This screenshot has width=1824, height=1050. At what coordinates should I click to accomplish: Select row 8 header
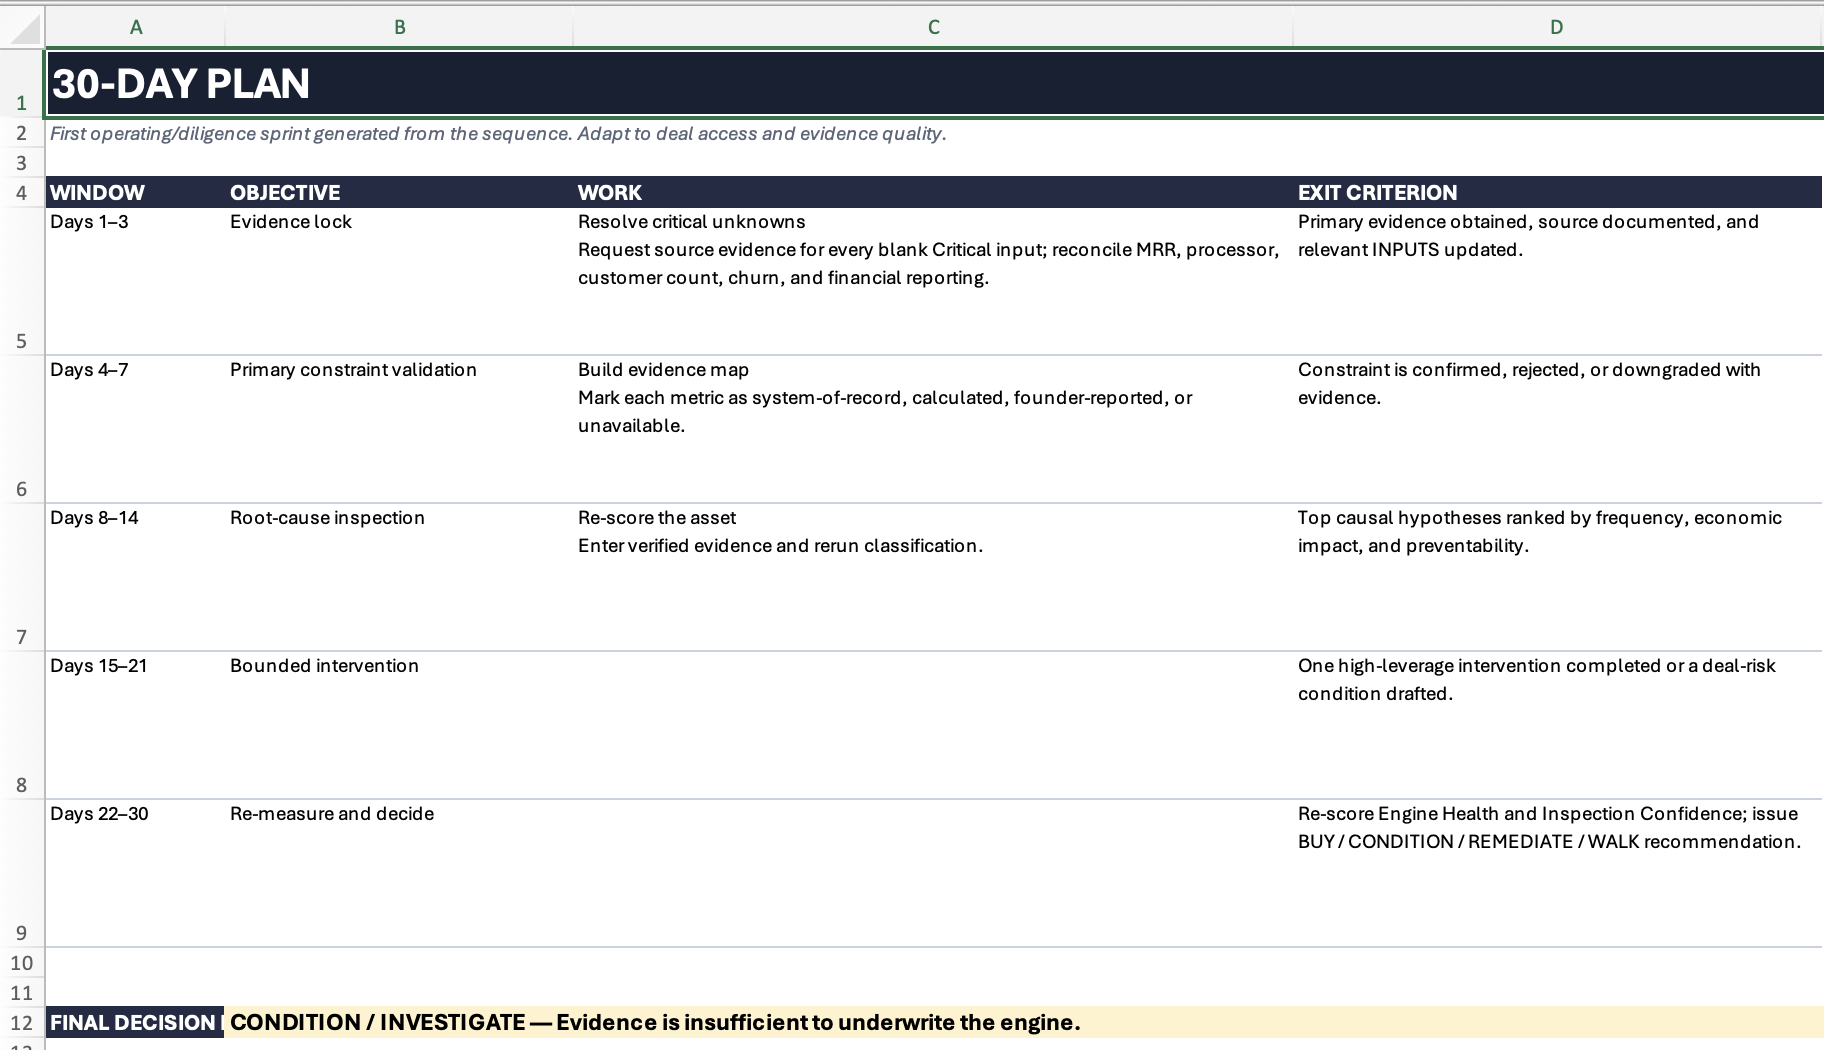pos(22,725)
